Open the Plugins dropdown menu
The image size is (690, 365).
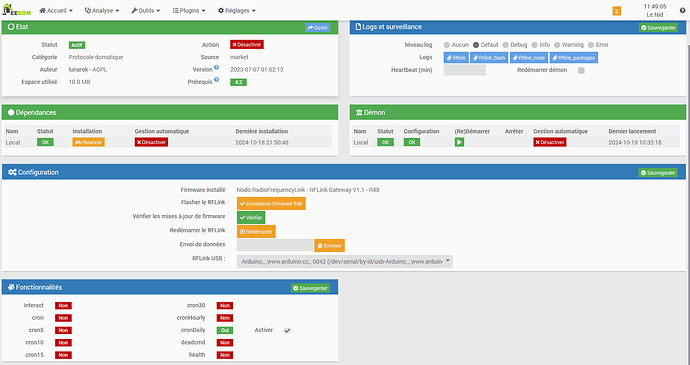pyautogui.click(x=189, y=11)
